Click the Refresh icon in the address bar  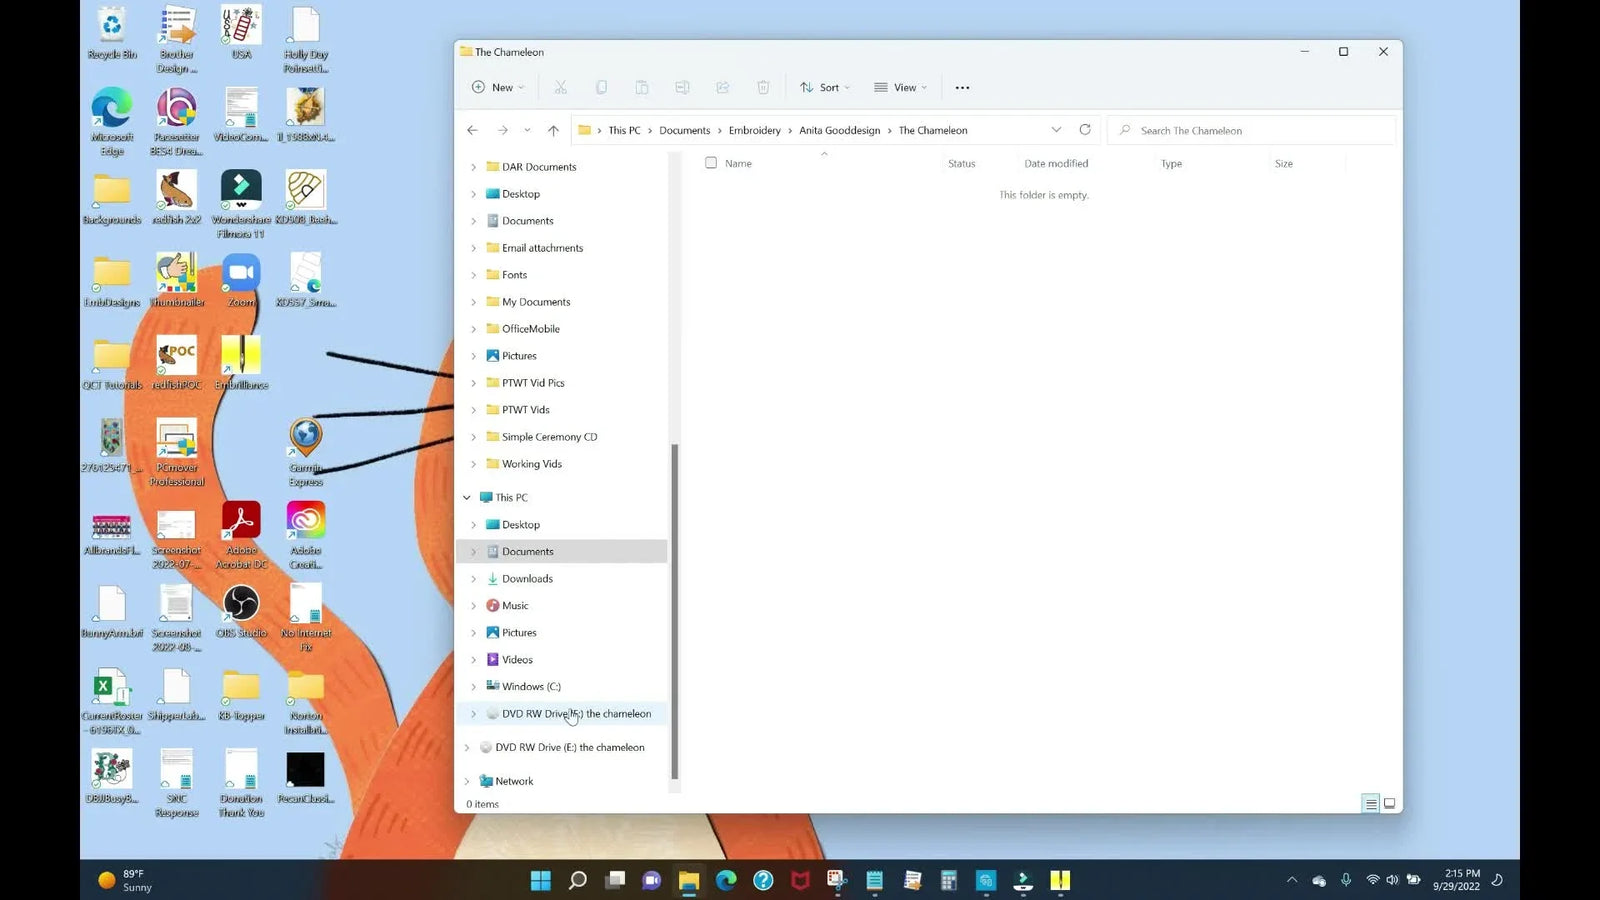tap(1085, 130)
